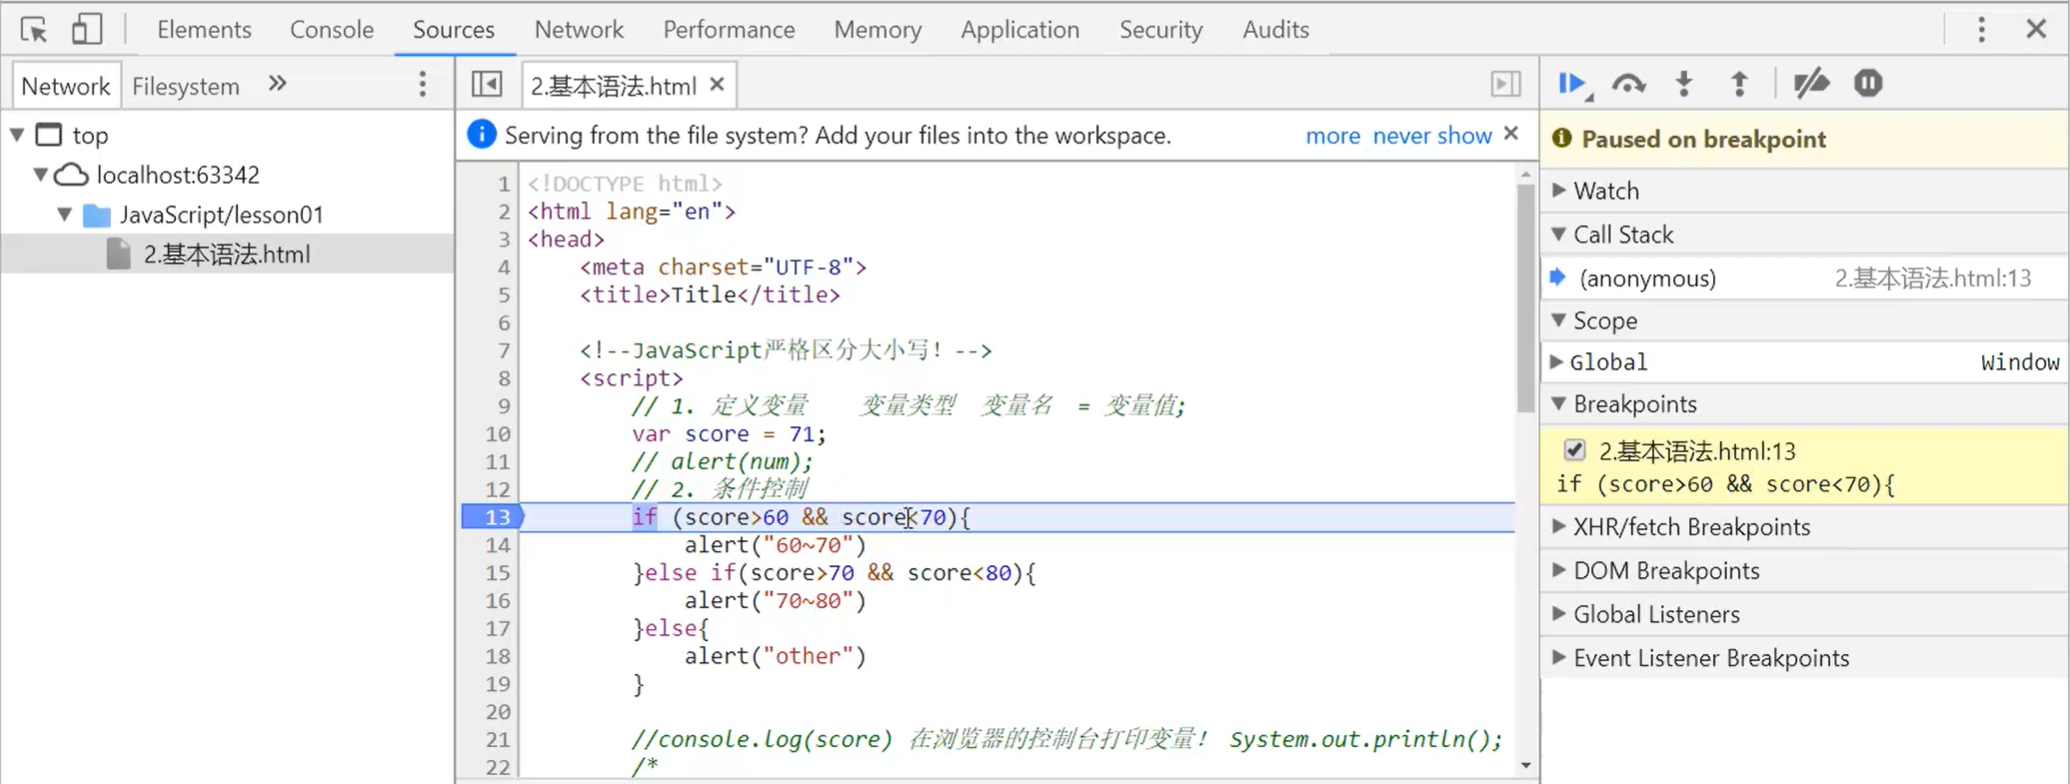Close the DevTools panel
The width and height of the screenshot is (2070, 784).
coord(2036,29)
